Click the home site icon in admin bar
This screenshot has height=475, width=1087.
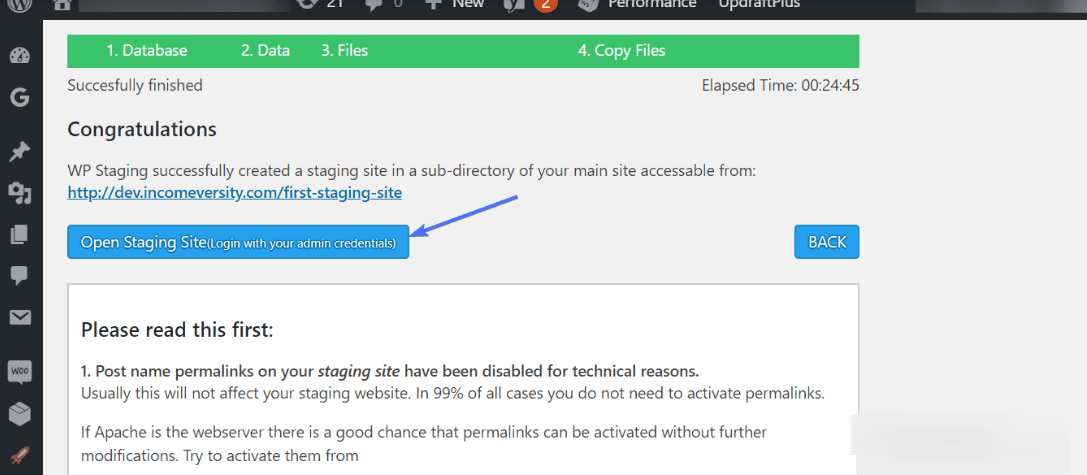pyautogui.click(x=62, y=5)
